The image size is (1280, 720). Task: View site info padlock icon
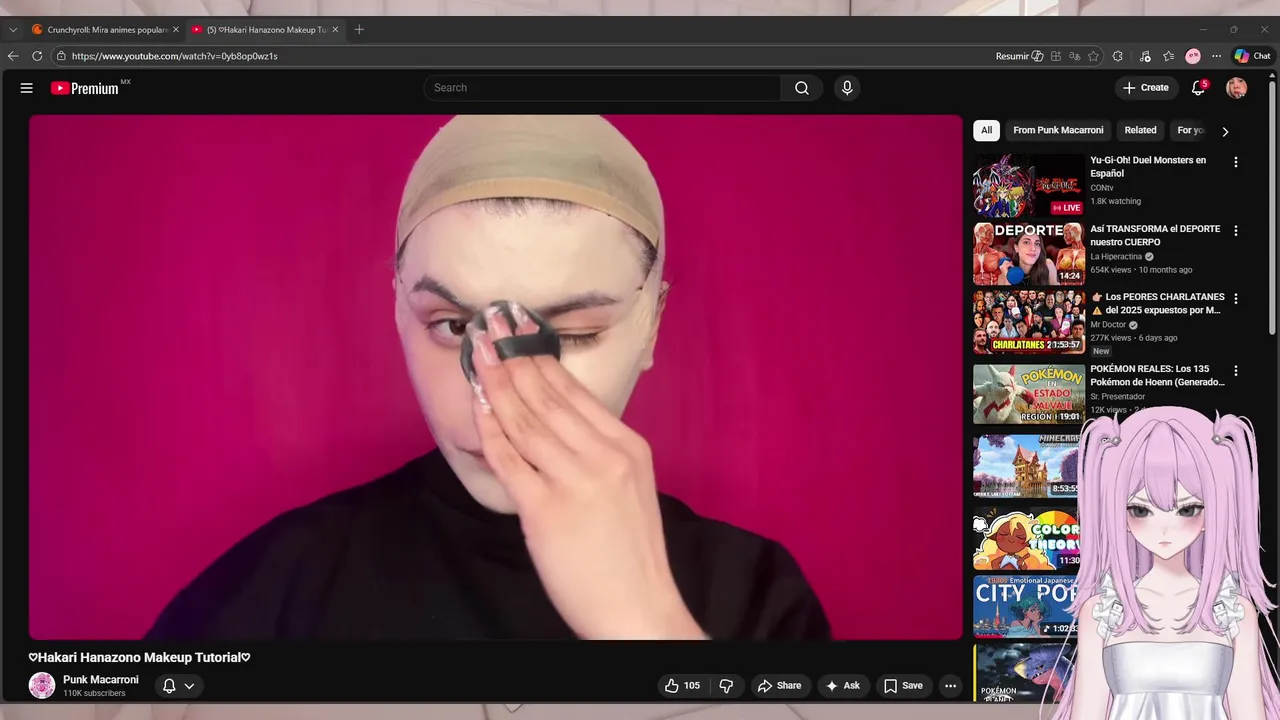pyautogui.click(x=61, y=56)
